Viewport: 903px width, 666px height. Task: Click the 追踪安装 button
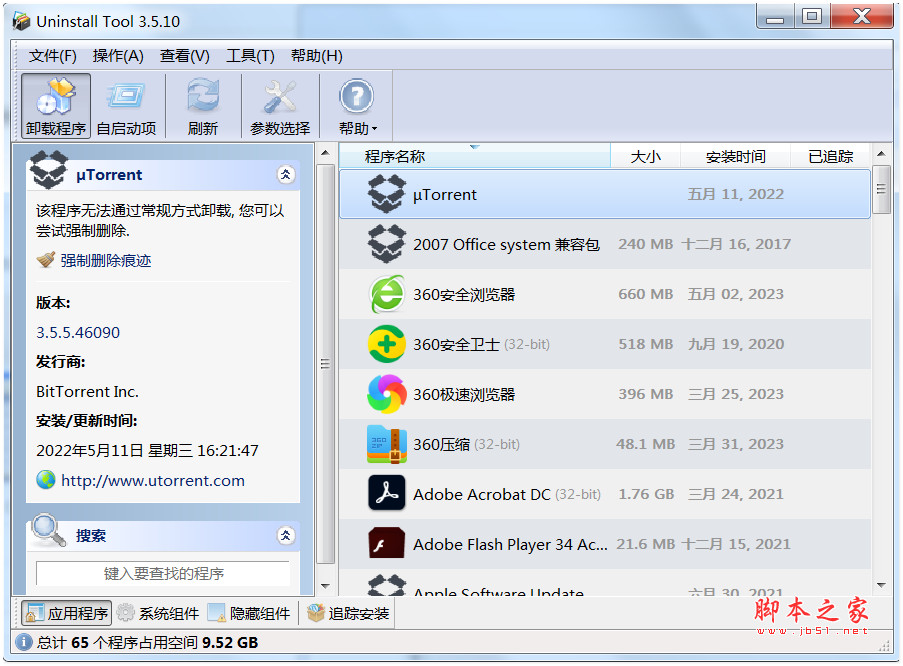[348, 613]
